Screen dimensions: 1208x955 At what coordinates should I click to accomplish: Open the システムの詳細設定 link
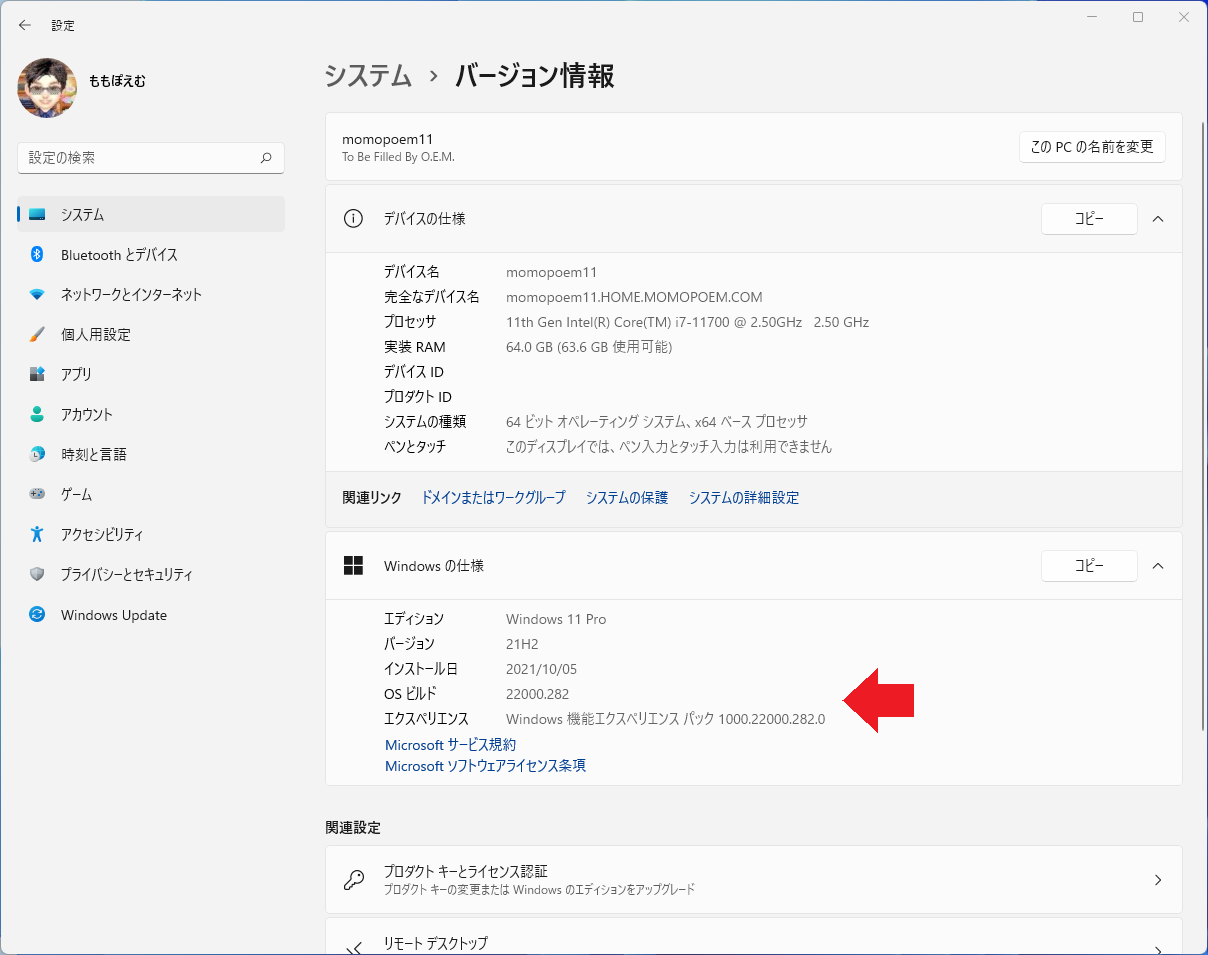(x=744, y=498)
